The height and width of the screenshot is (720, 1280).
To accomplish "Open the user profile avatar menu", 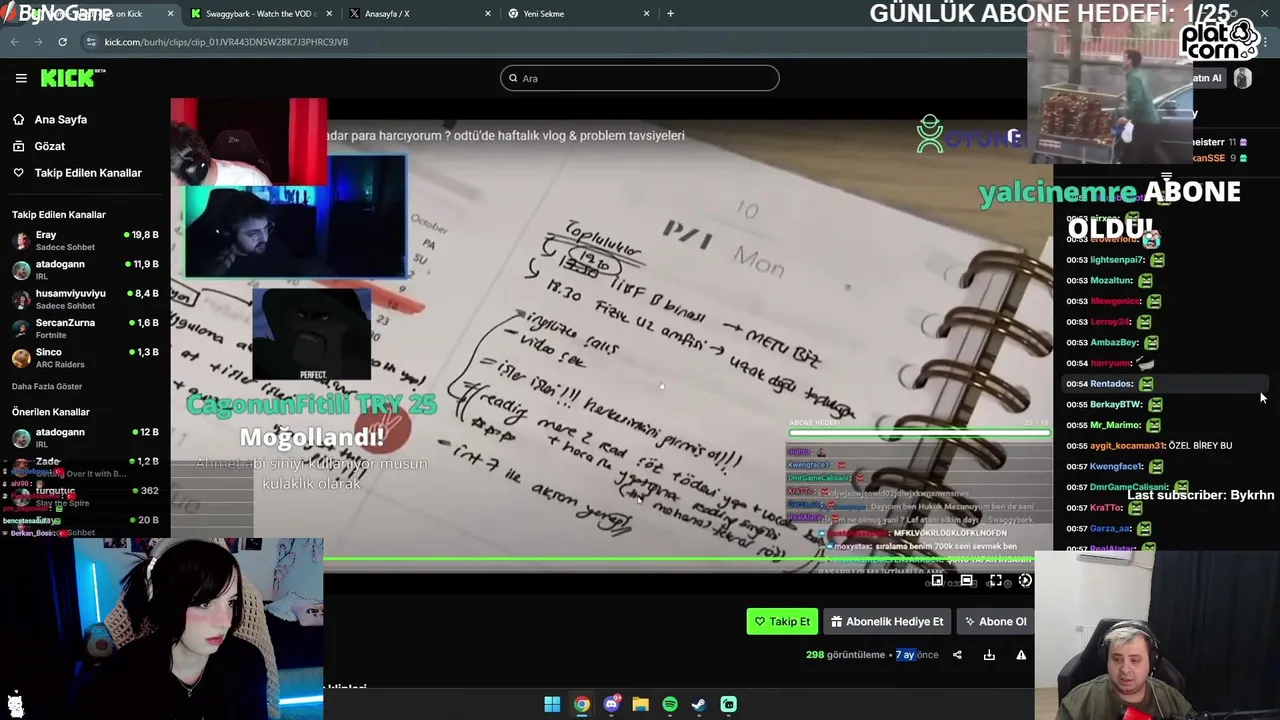I will tap(1242, 78).
